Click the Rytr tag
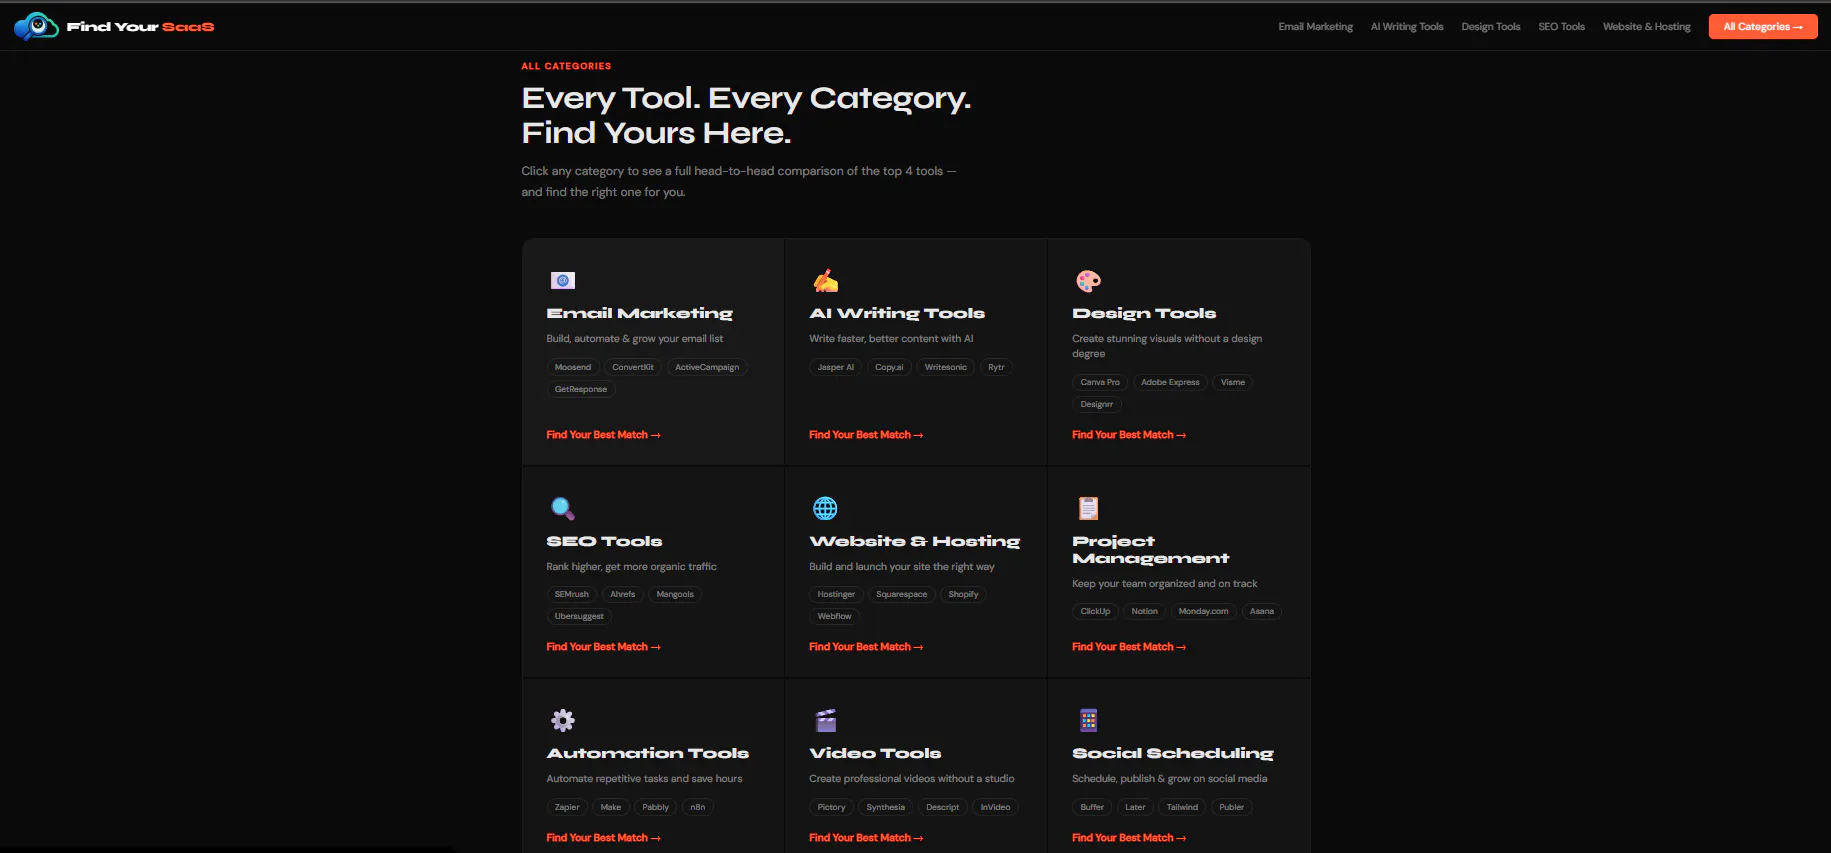Image resolution: width=1831 pixels, height=853 pixels. click(x=996, y=367)
